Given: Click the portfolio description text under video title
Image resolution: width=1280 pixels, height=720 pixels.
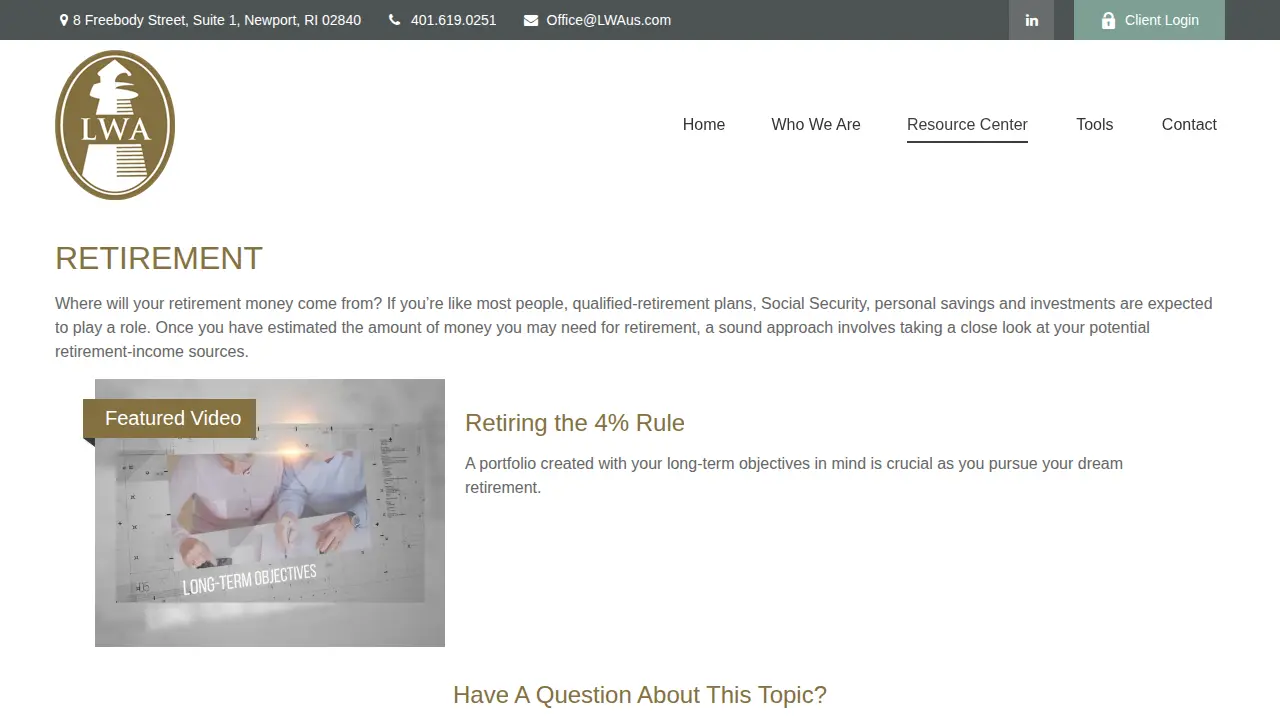Looking at the screenshot, I should pos(794,475).
